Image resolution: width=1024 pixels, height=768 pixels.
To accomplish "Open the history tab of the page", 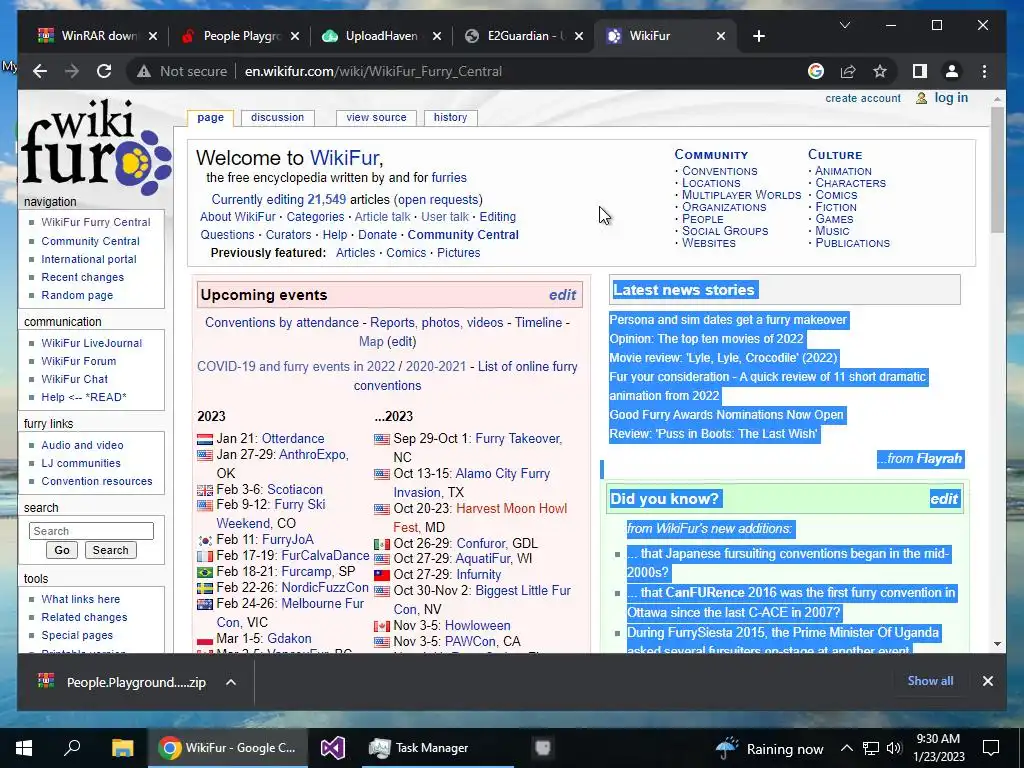I will tap(450, 118).
